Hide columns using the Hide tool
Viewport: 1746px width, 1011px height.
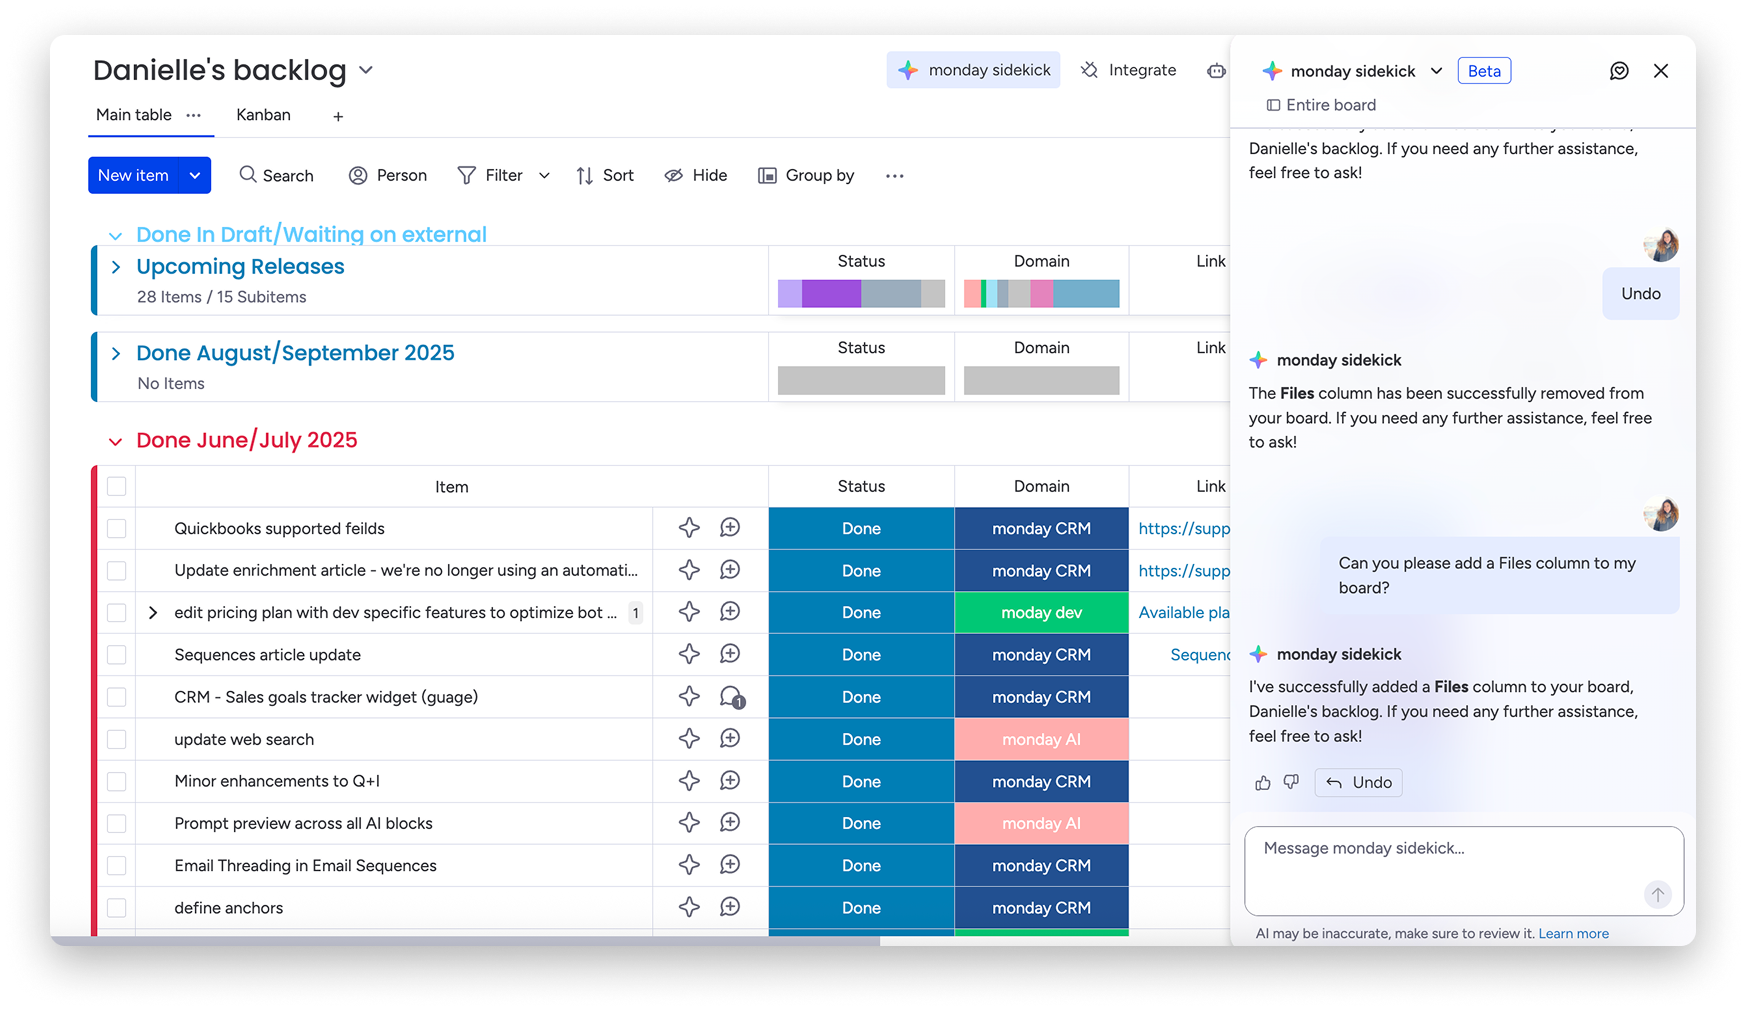(696, 175)
